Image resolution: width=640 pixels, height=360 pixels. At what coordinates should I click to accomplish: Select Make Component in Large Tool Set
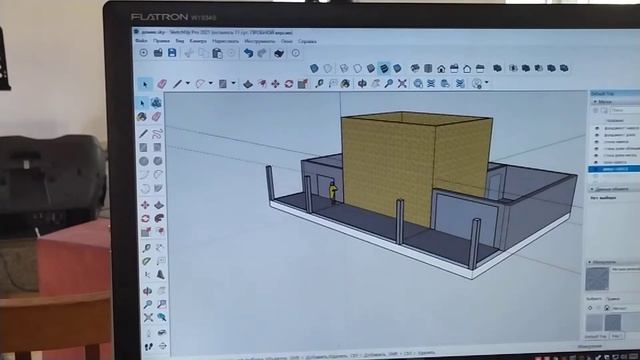pos(156,102)
